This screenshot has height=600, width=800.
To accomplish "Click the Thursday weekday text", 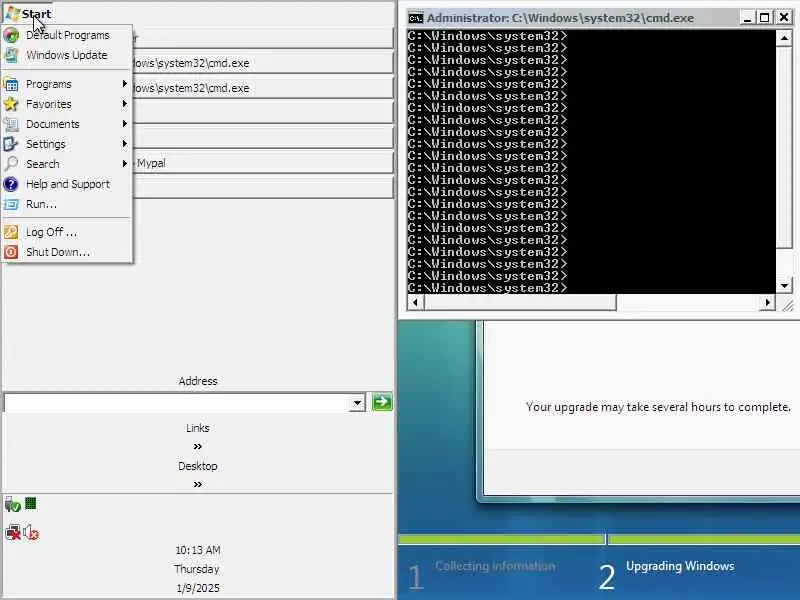I will coord(197,569).
